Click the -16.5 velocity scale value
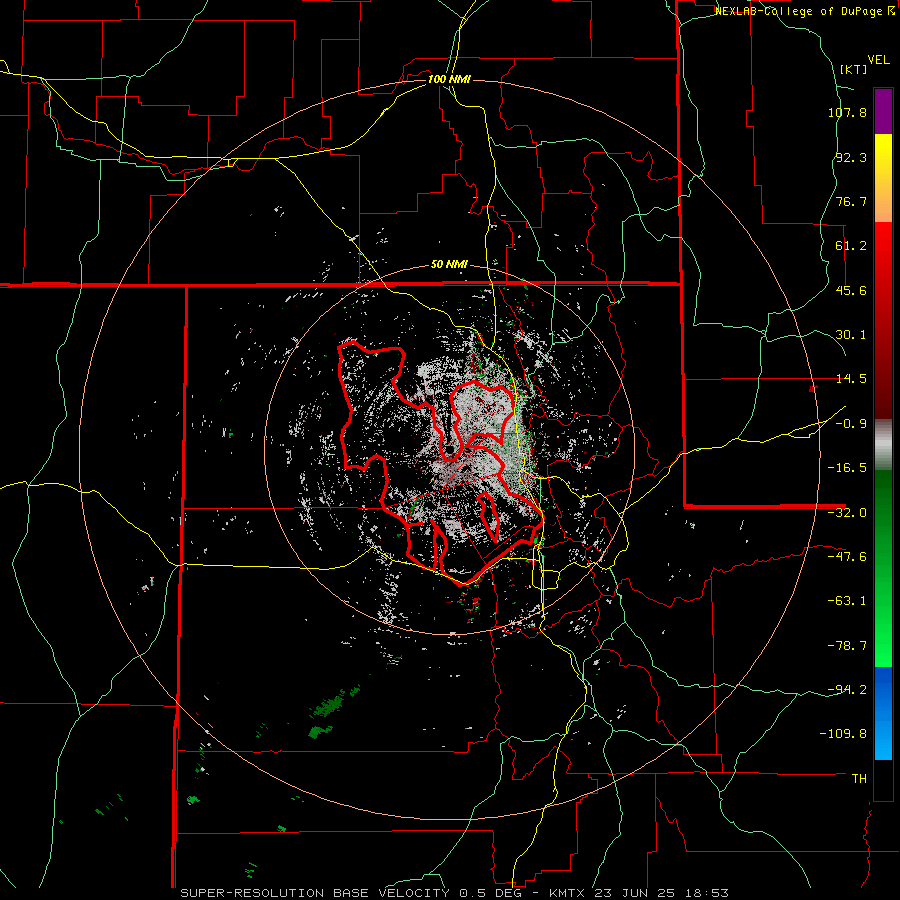Screen dimensions: 900x900 pyautogui.click(x=847, y=468)
